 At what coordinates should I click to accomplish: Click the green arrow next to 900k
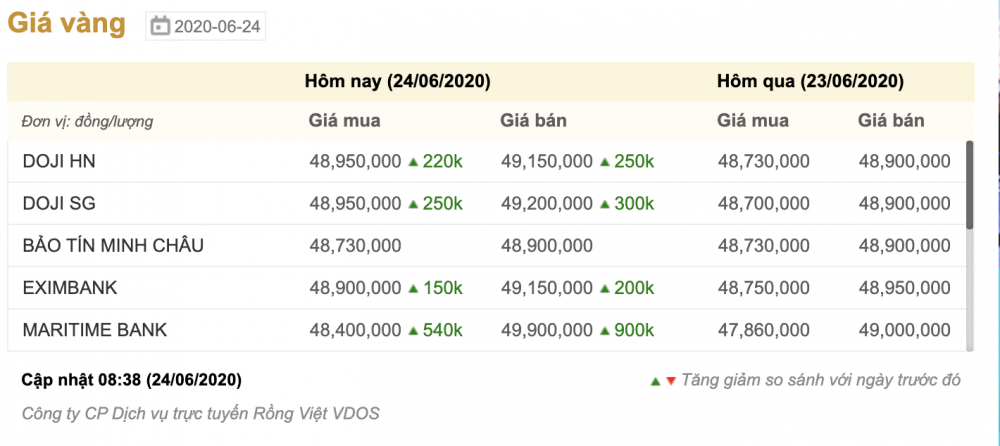[x=605, y=331]
